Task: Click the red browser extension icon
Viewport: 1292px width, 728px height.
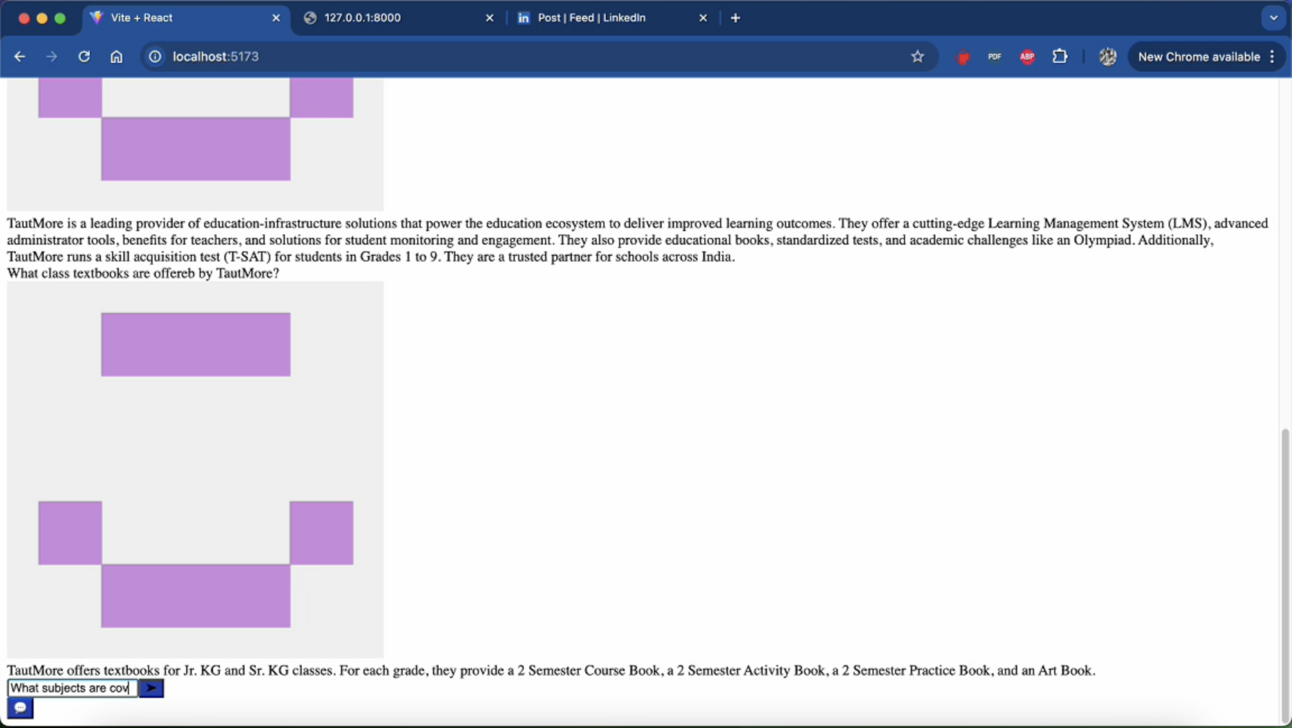Action: pyautogui.click(x=963, y=57)
